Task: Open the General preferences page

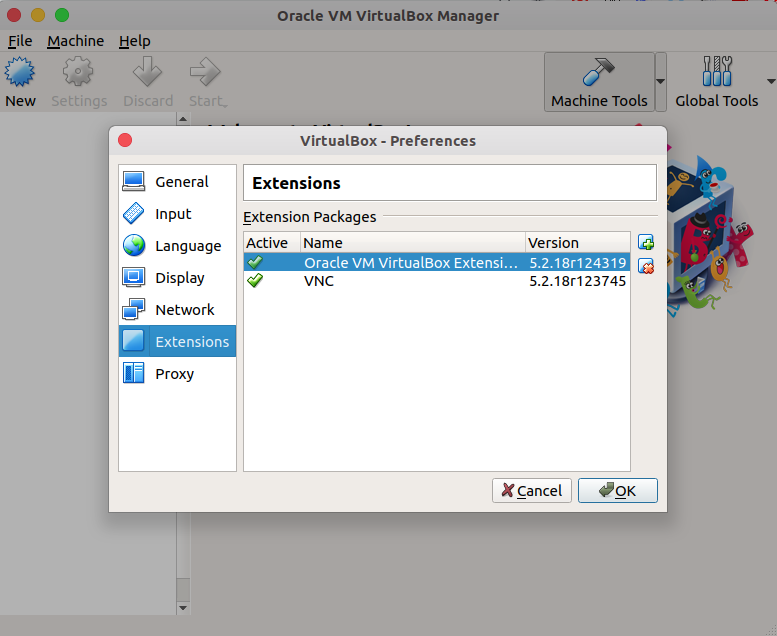Action: (177, 181)
